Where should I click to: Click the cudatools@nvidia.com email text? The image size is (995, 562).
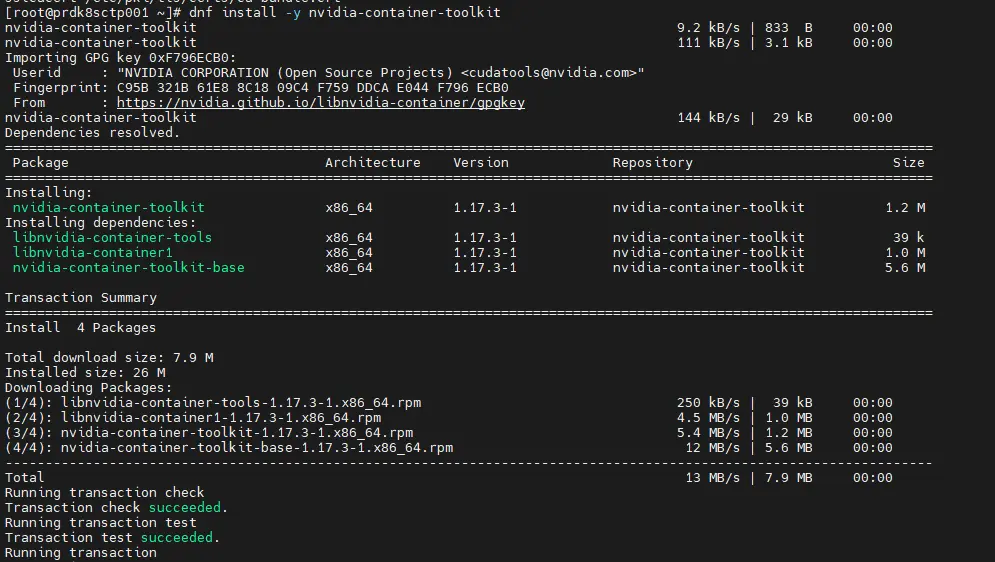pos(548,73)
